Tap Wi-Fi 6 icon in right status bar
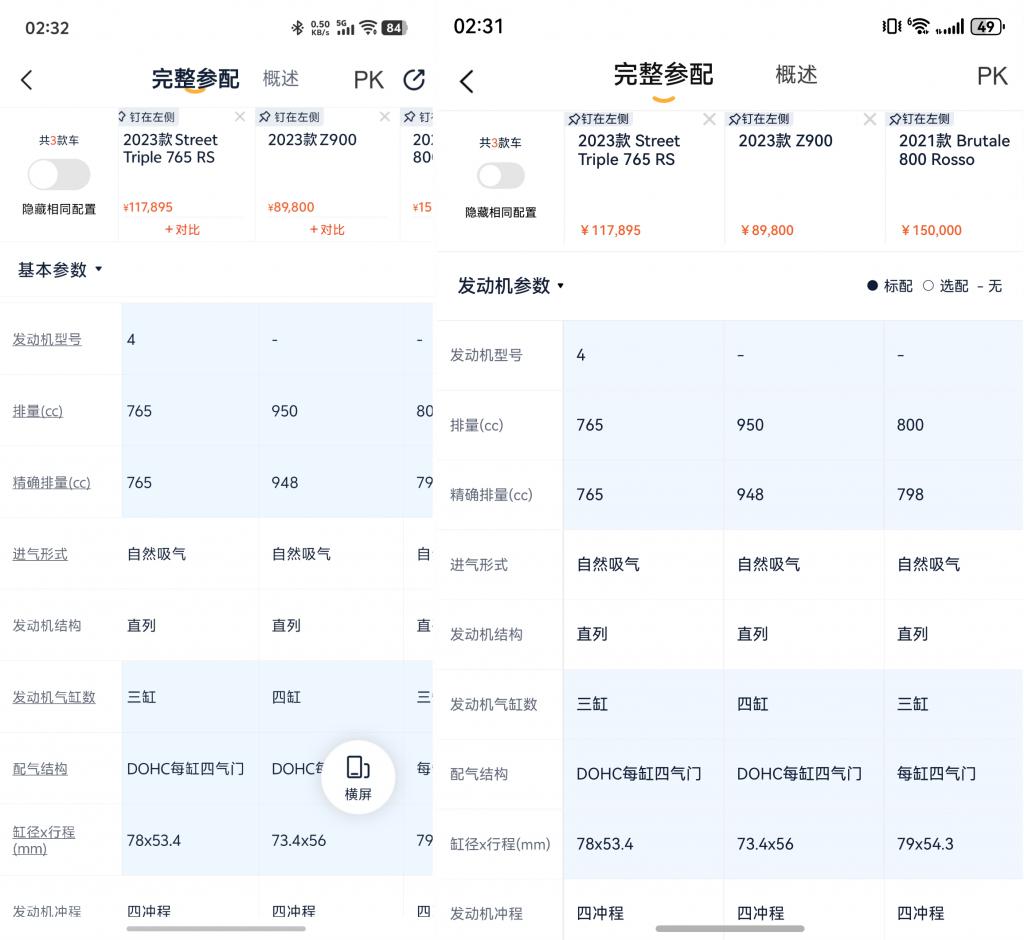This screenshot has width=1024, height=940. [919, 26]
